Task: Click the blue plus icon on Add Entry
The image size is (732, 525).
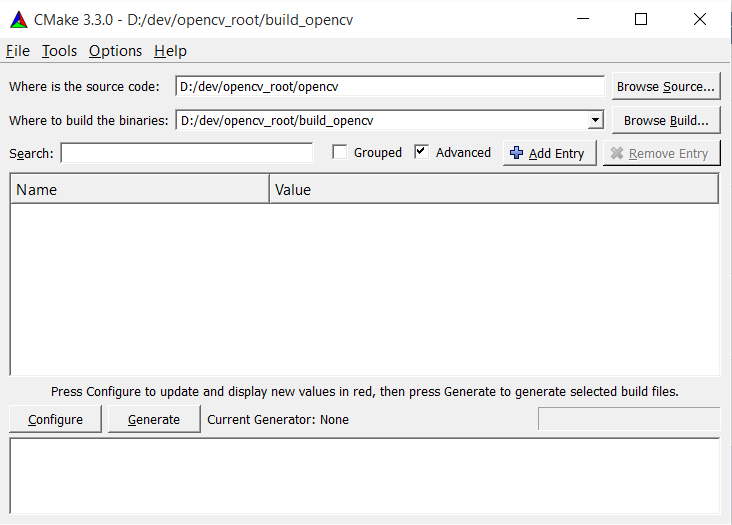Action: 516,153
